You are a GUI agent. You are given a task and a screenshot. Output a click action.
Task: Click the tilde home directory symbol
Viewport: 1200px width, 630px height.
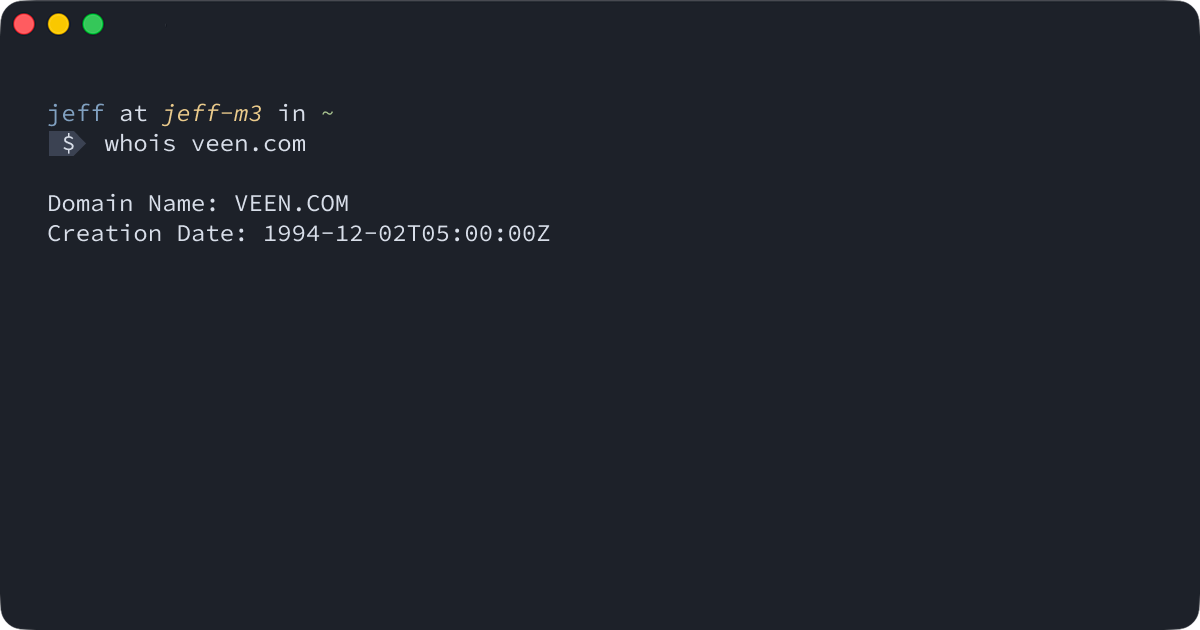click(327, 114)
